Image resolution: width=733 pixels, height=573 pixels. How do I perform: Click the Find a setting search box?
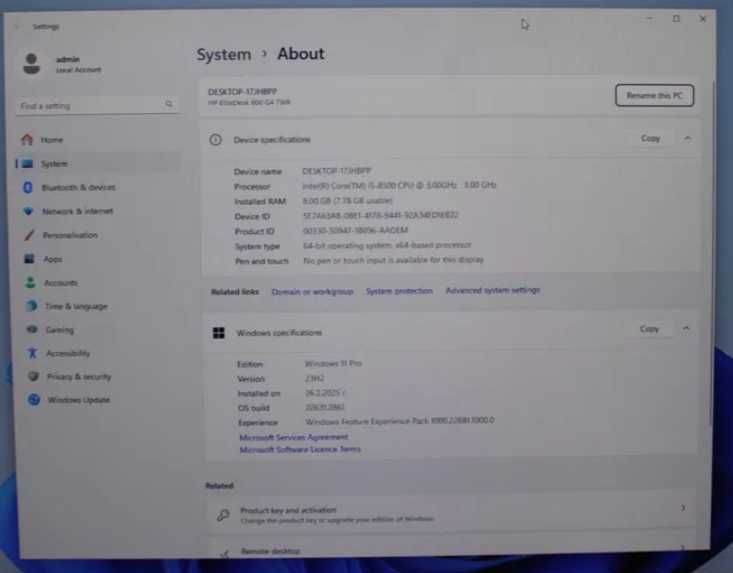click(97, 105)
